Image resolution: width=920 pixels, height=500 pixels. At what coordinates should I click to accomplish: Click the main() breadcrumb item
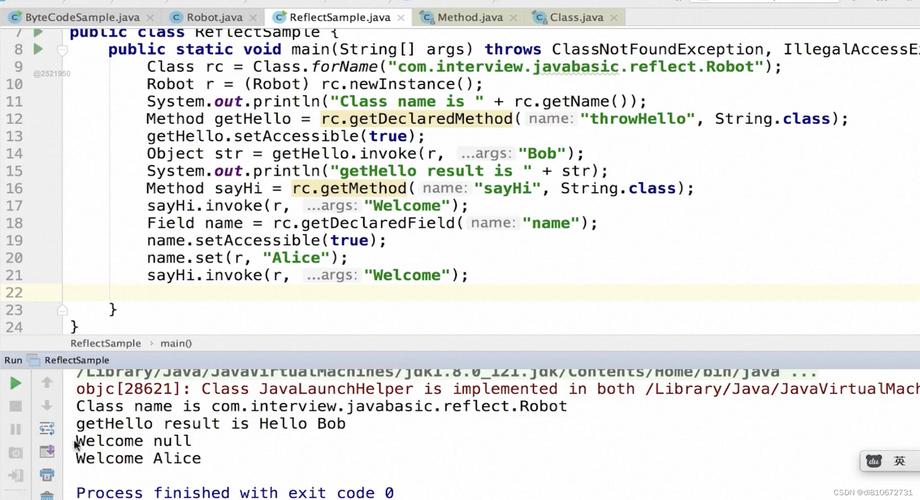[x=176, y=343]
